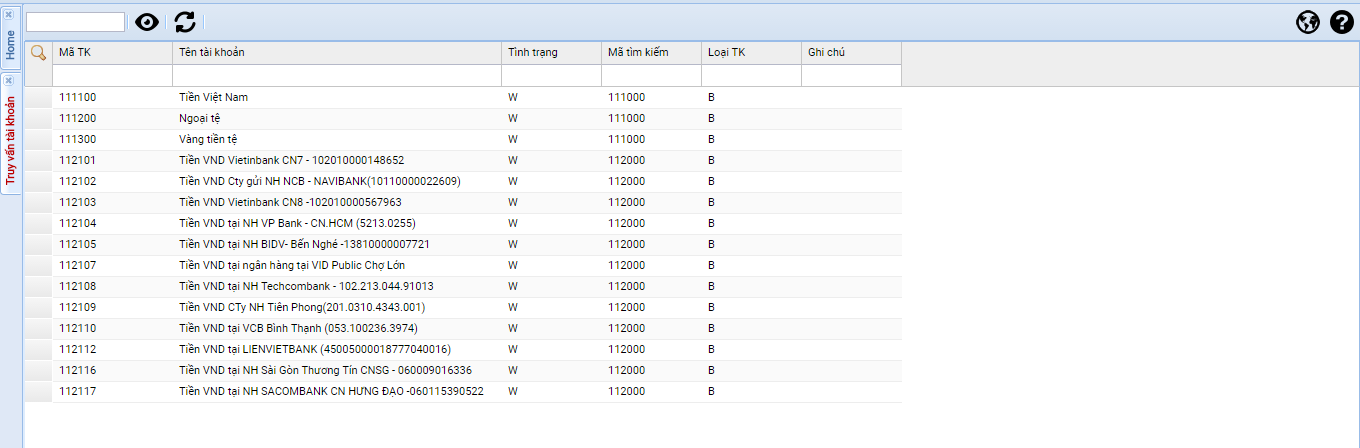Click status W in Tiền Việt Nam row
1360x448 pixels.
[x=513, y=97]
